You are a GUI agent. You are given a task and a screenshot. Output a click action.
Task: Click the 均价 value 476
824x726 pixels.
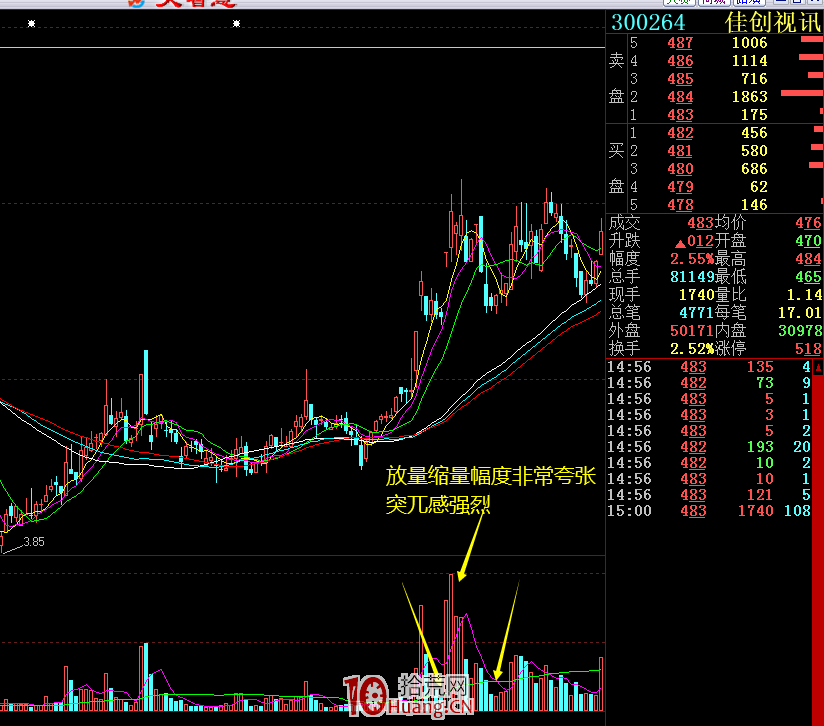pyautogui.click(x=808, y=223)
